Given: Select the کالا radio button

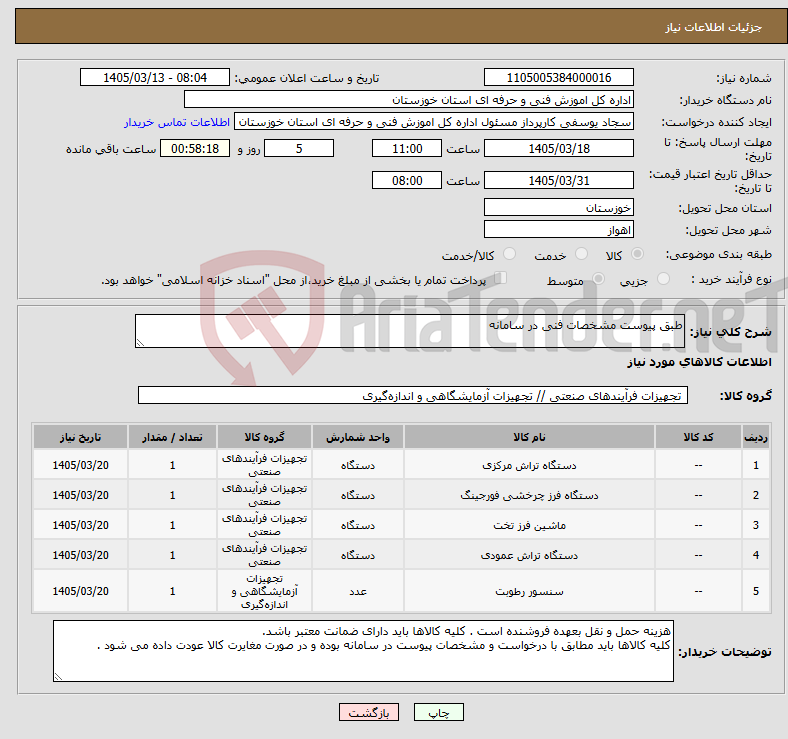Looking at the screenshot, I should (637, 254).
